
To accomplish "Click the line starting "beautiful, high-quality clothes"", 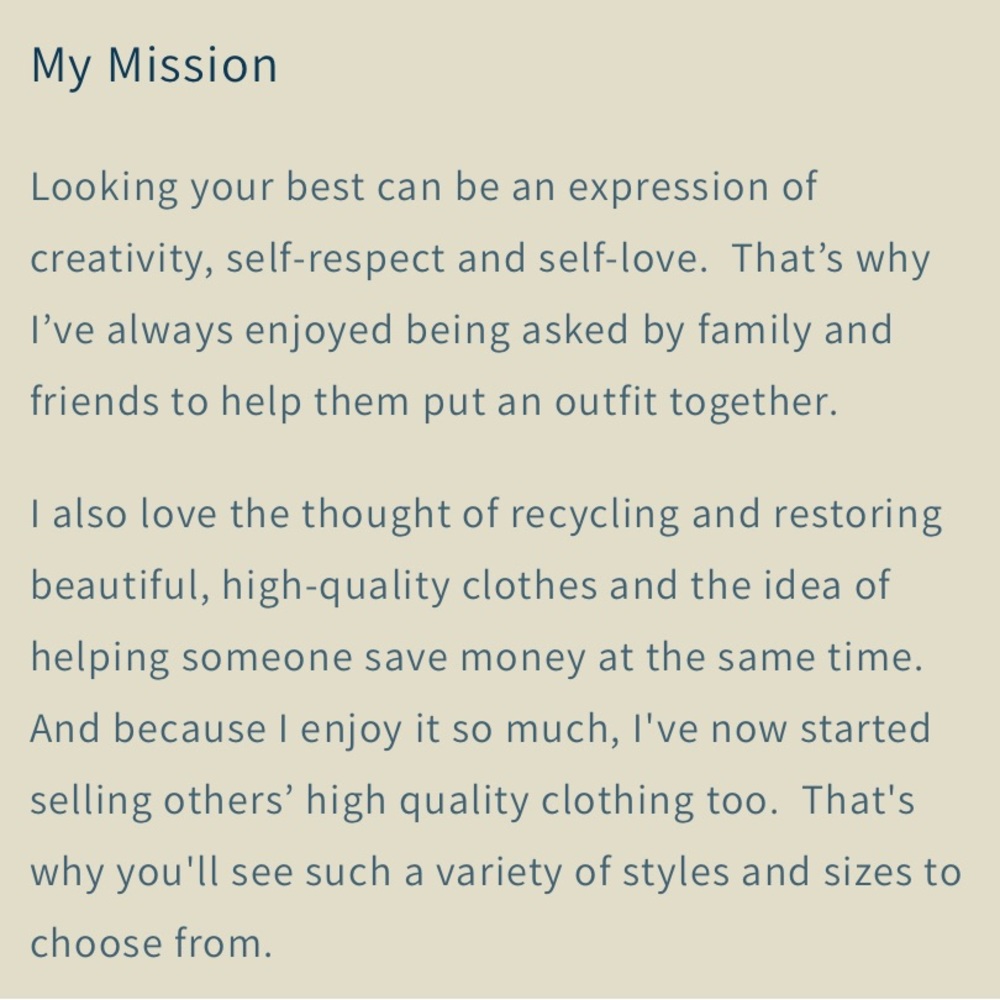I will (460, 586).
